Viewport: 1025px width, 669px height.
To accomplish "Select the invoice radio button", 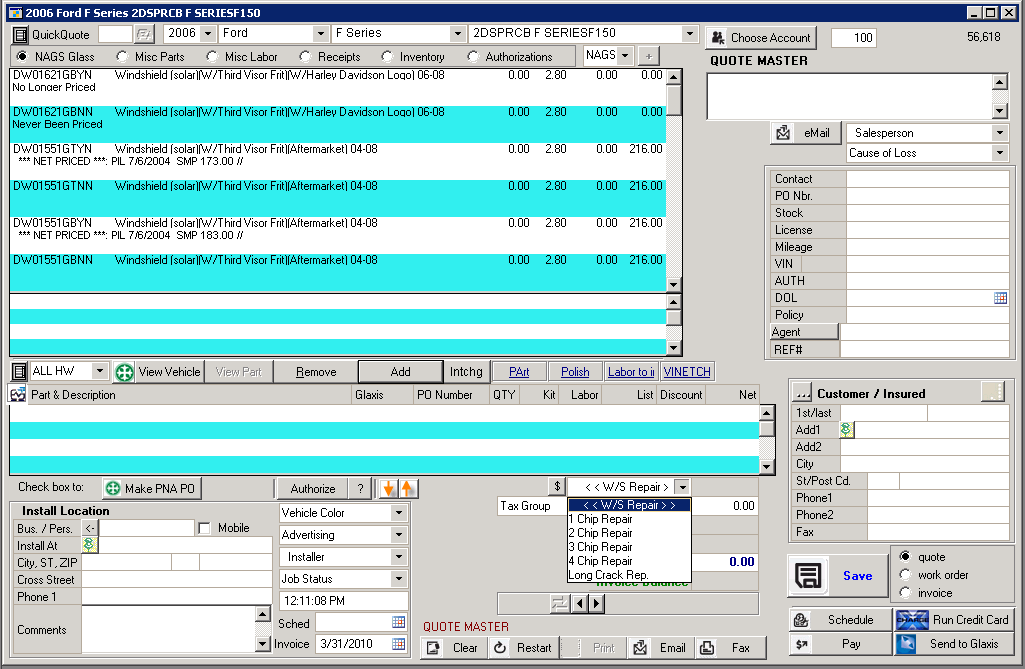I will 905,592.
